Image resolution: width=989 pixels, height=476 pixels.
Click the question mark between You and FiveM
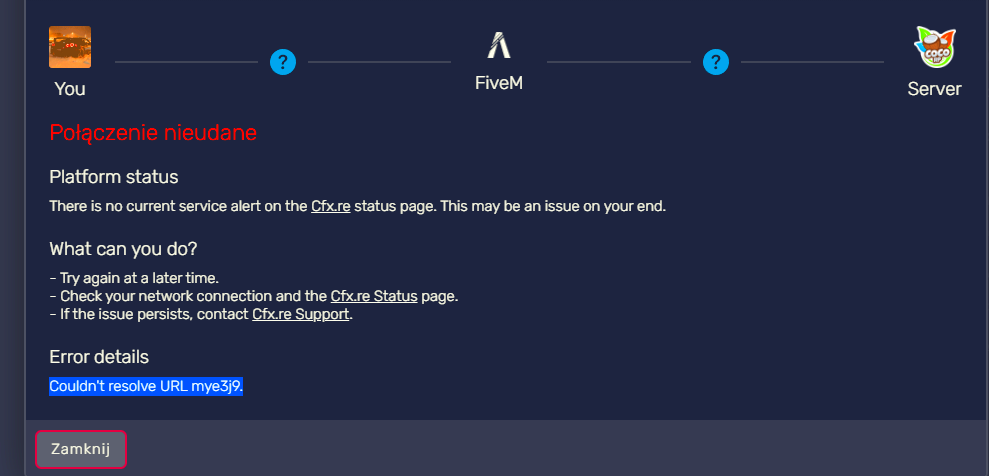(283, 62)
